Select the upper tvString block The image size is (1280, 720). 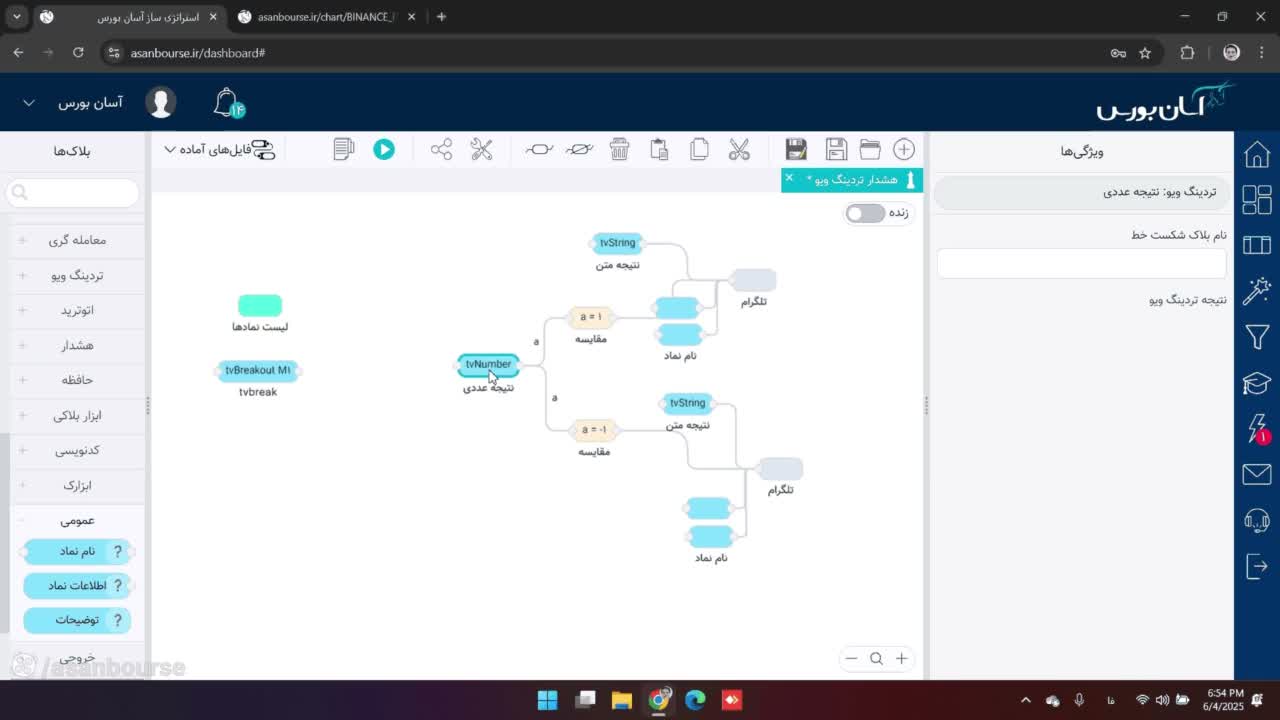(617, 243)
